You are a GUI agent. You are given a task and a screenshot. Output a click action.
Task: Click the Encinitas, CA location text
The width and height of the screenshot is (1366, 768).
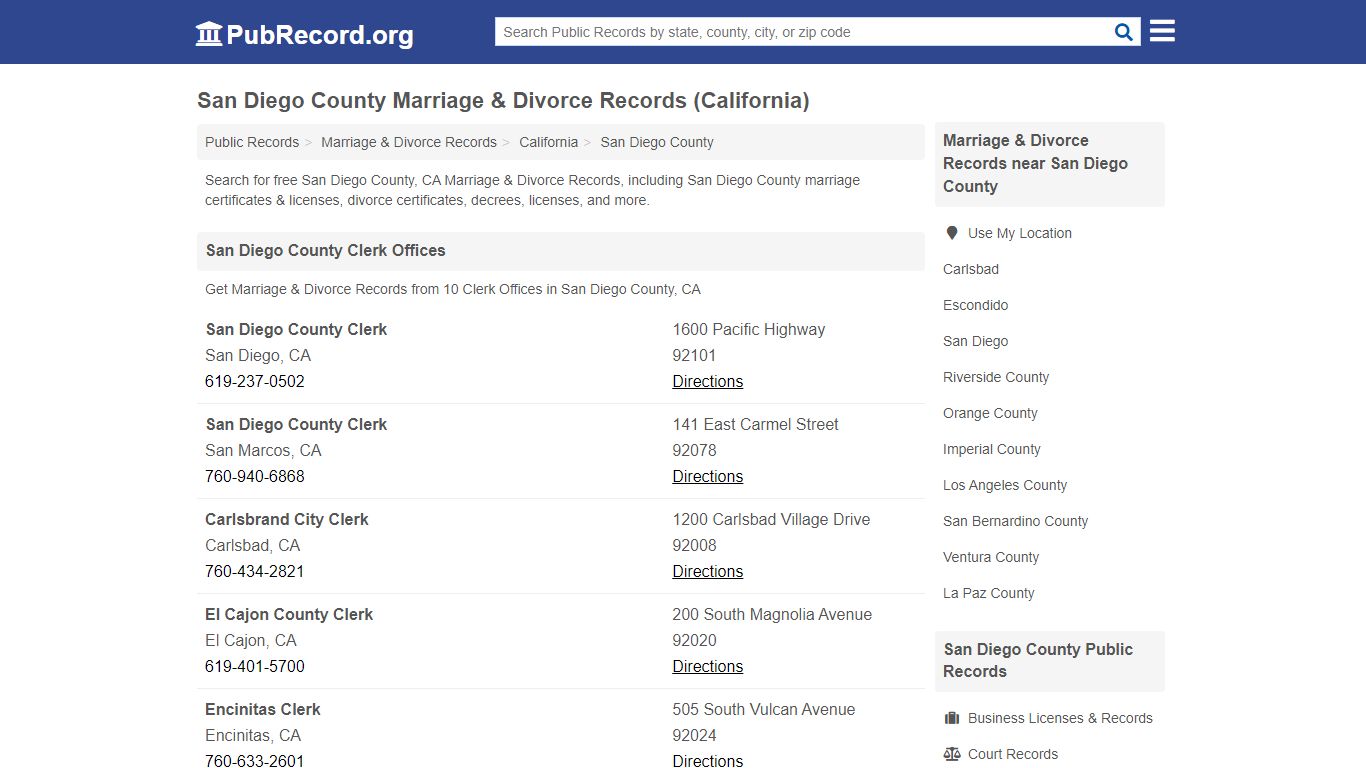coord(253,735)
